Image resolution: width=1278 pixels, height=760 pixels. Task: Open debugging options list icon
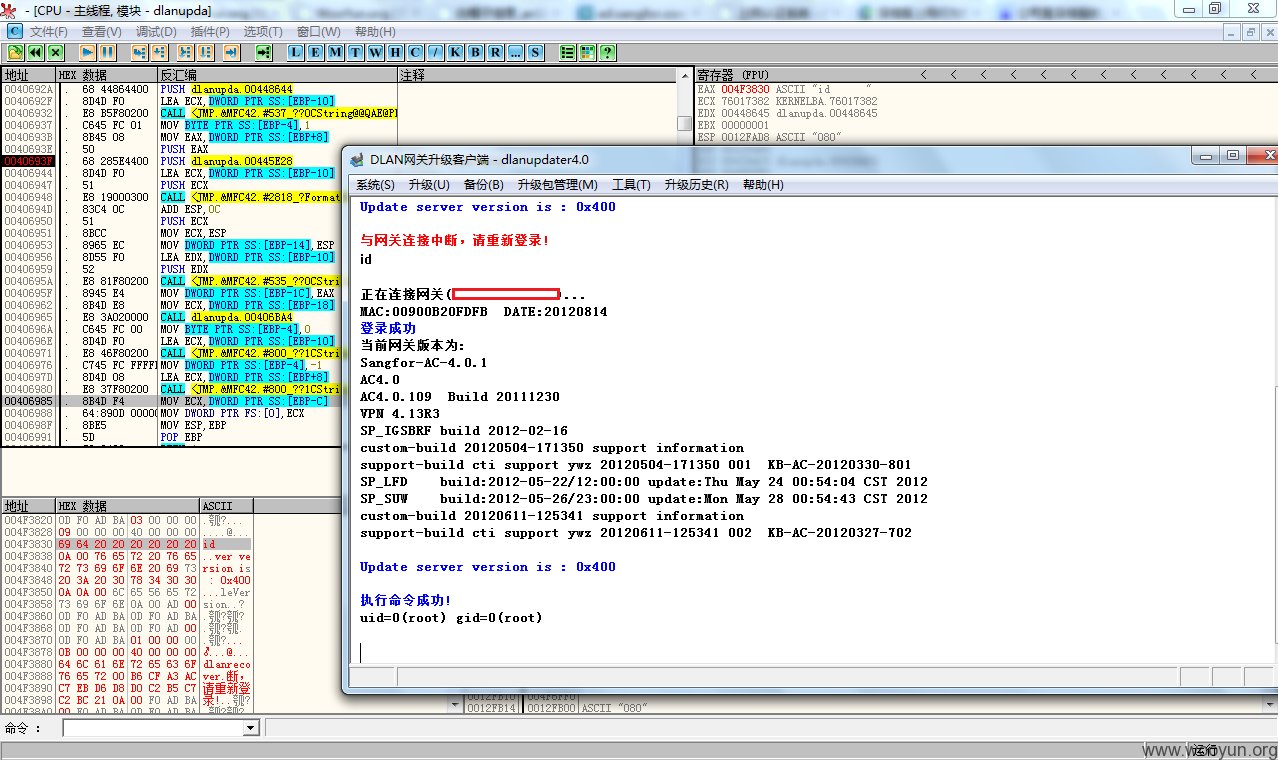pos(567,52)
